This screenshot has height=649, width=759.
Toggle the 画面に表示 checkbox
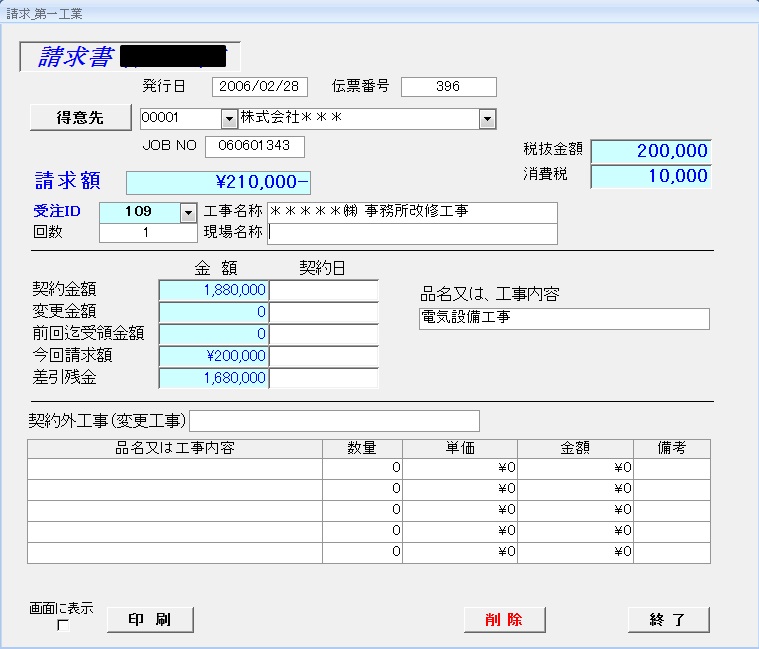[64, 626]
